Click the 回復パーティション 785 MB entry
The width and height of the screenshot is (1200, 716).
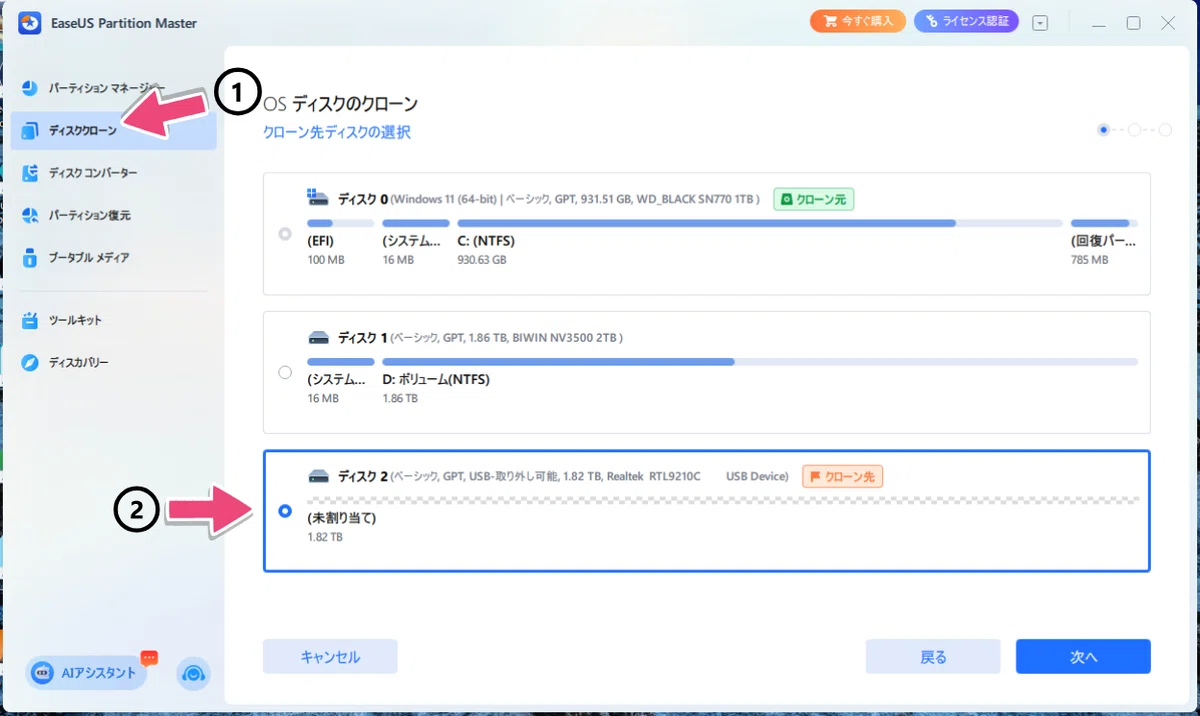[1104, 241]
